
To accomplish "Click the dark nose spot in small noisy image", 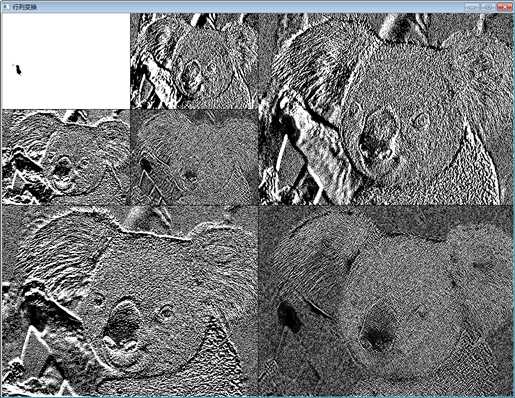I will point(191,175).
